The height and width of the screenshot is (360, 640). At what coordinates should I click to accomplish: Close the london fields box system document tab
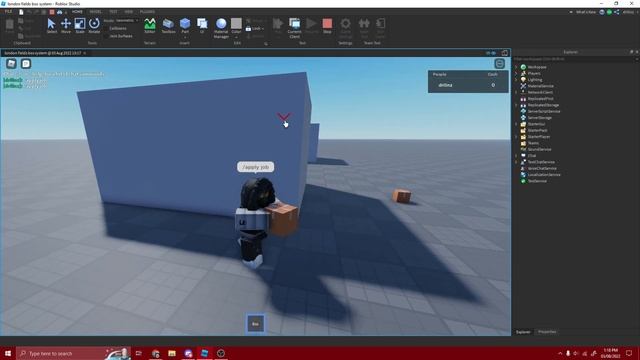pos(85,53)
